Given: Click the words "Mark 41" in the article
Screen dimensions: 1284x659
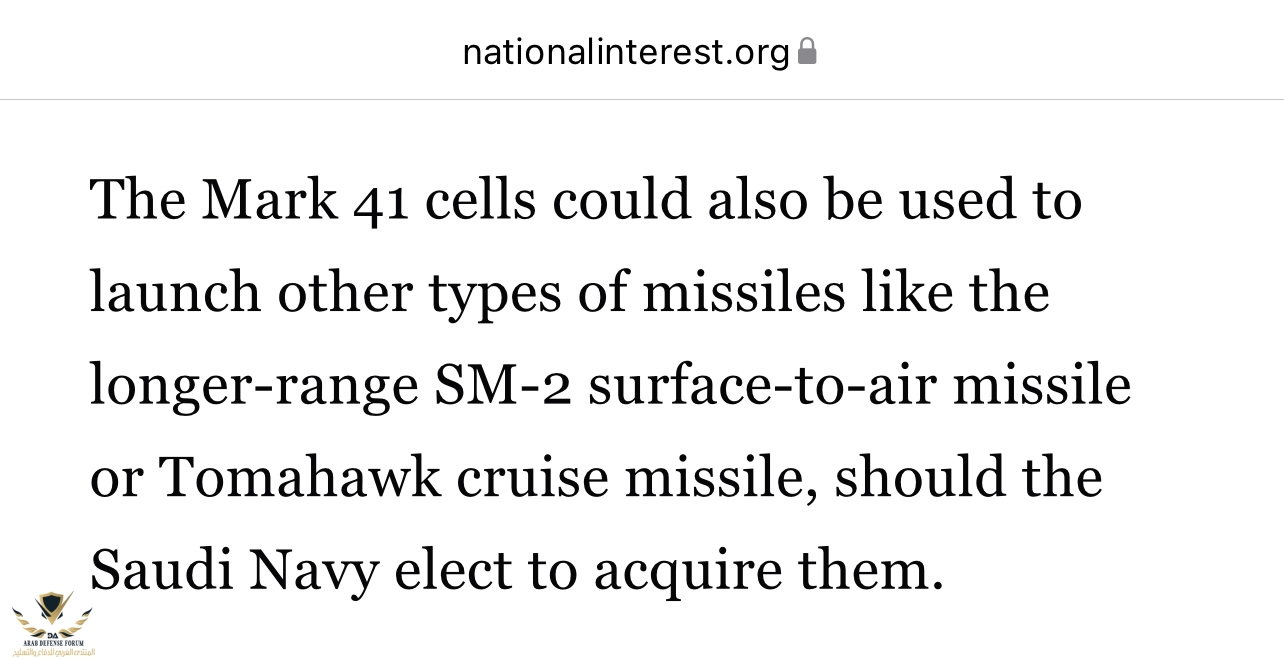Looking at the screenshot, I should [x=305, y=199].
